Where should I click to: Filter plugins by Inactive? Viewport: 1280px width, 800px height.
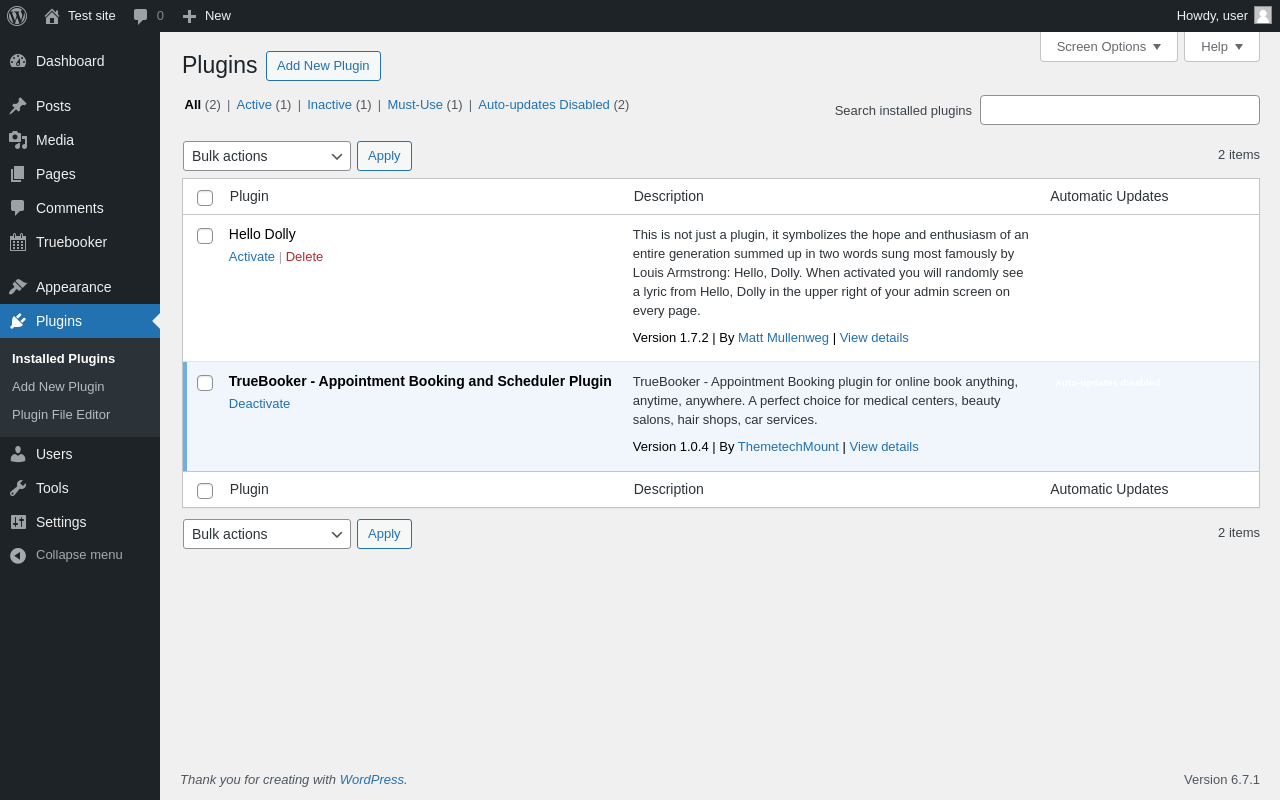tap(329, 104)
